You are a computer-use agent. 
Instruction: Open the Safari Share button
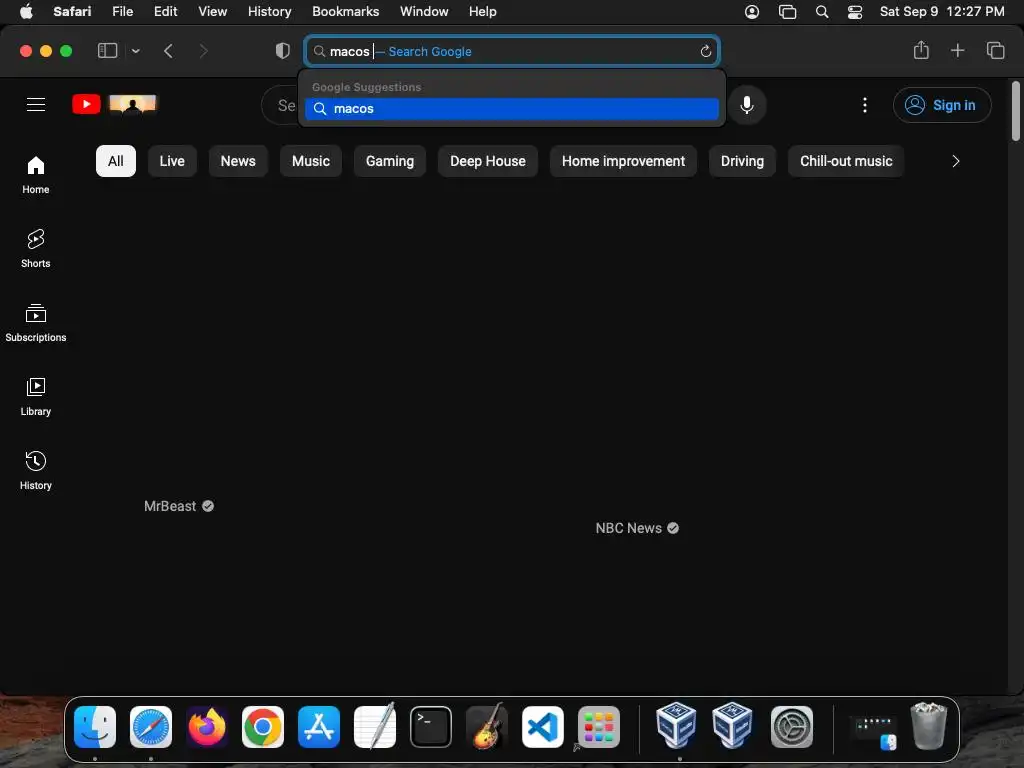point(921,50)
